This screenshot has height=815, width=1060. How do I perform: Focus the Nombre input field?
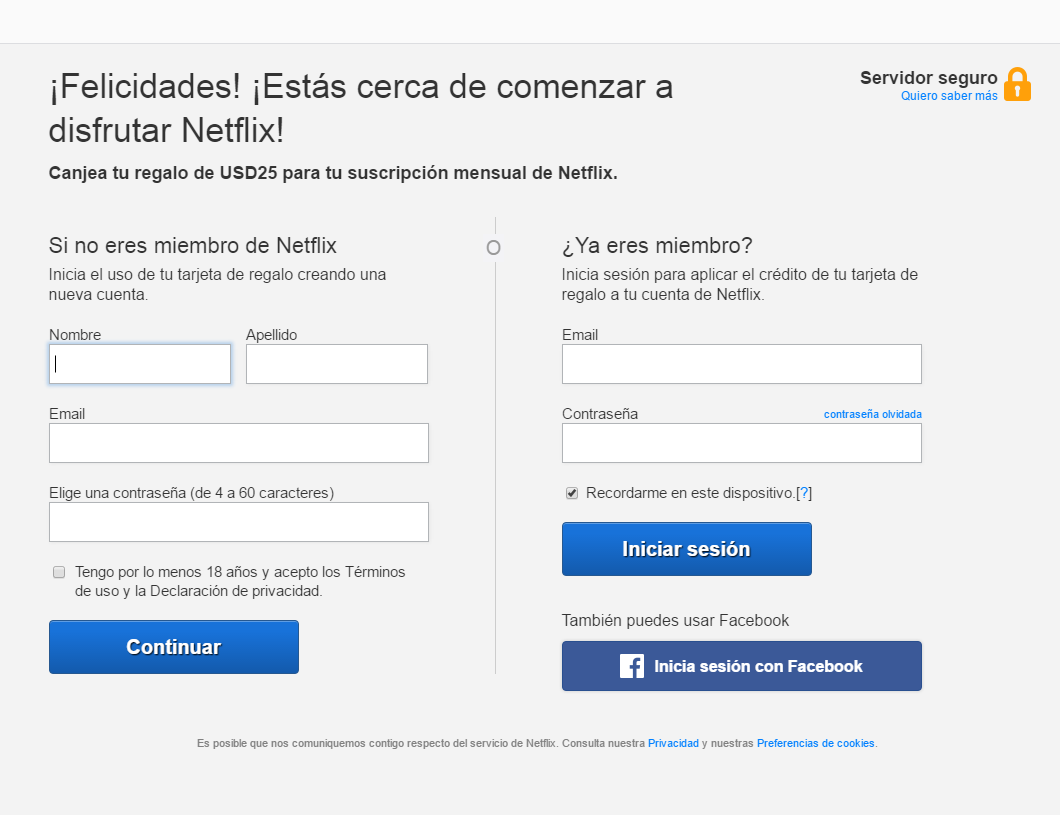coord(140,364)
